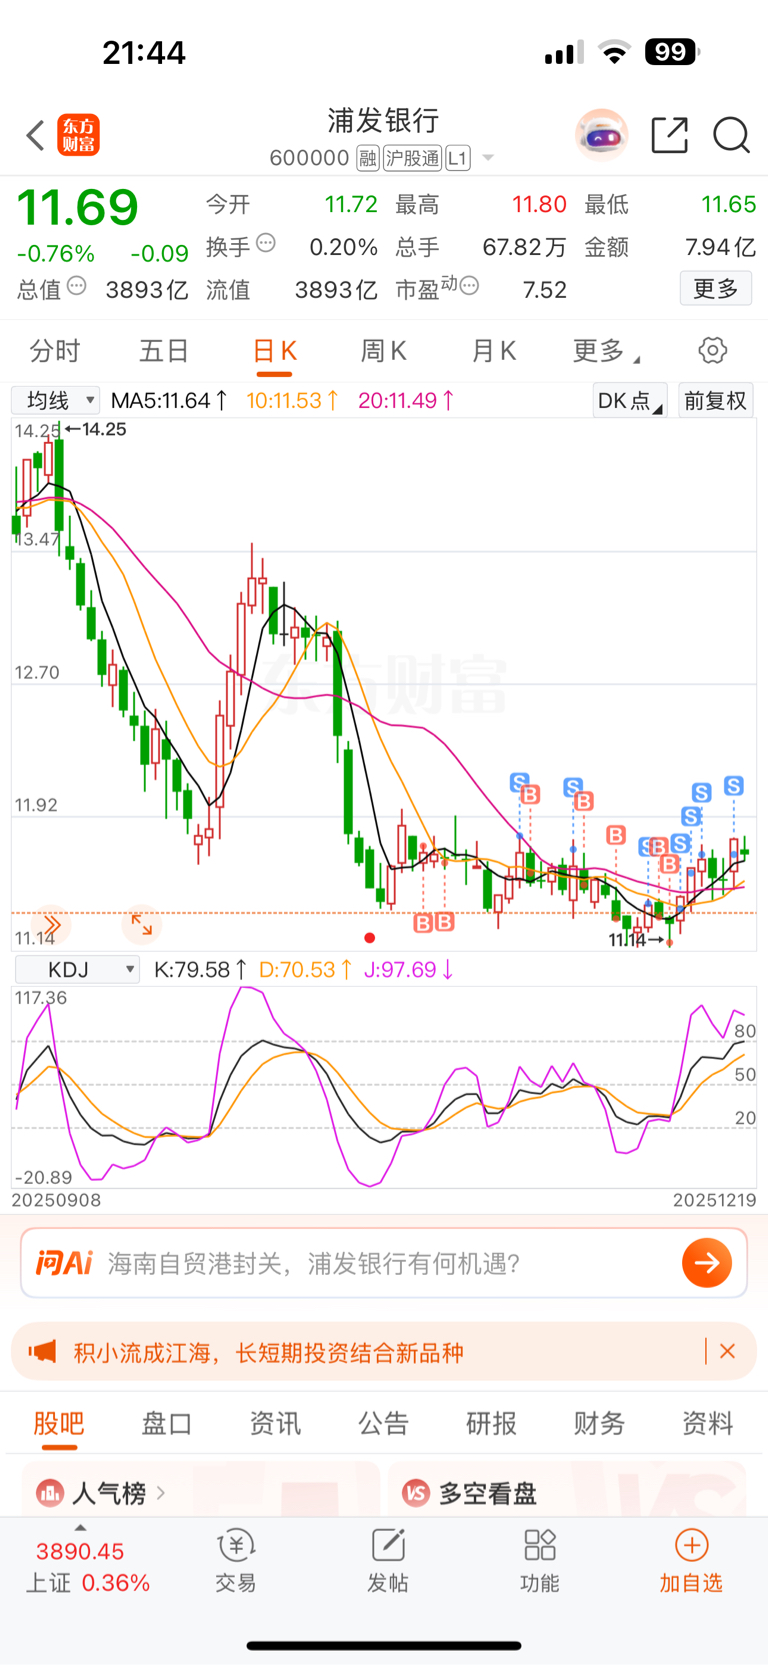Expand the 上证 index bar

[x=80, y=1528]
